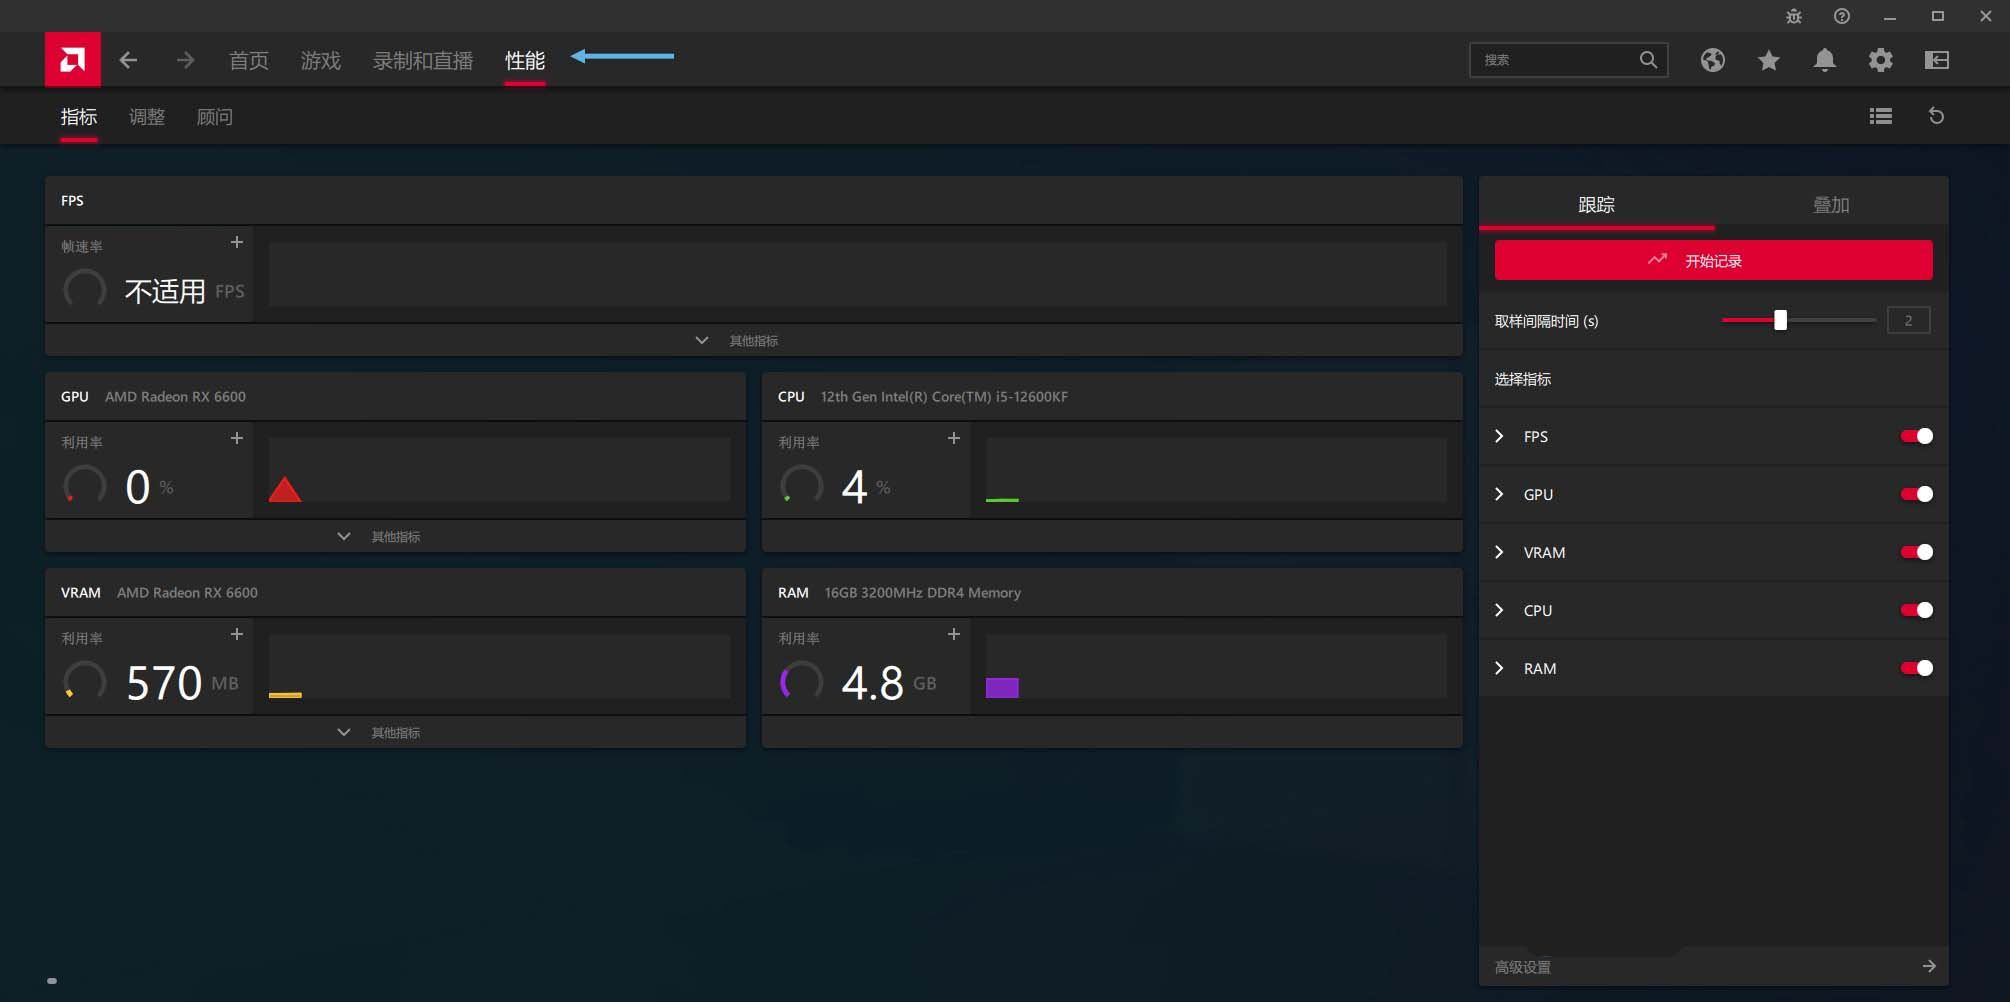Click the sampling interval slider handle

coord(1780,320)
